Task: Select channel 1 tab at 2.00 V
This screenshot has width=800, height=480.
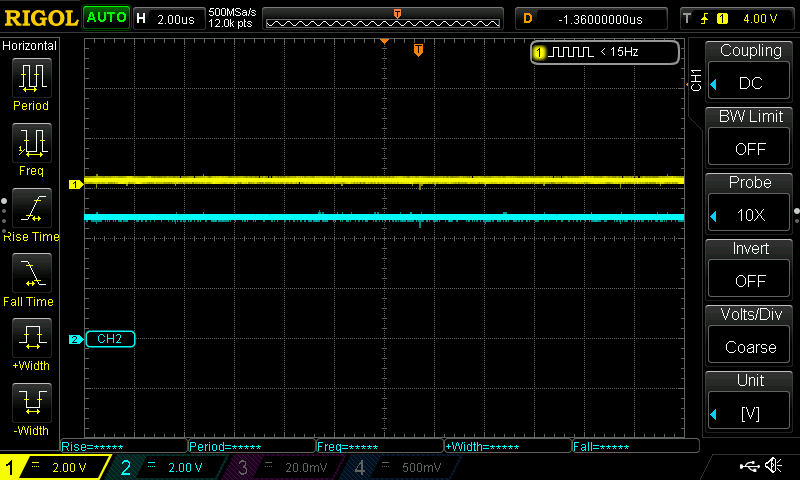Action: coord(54,467)
